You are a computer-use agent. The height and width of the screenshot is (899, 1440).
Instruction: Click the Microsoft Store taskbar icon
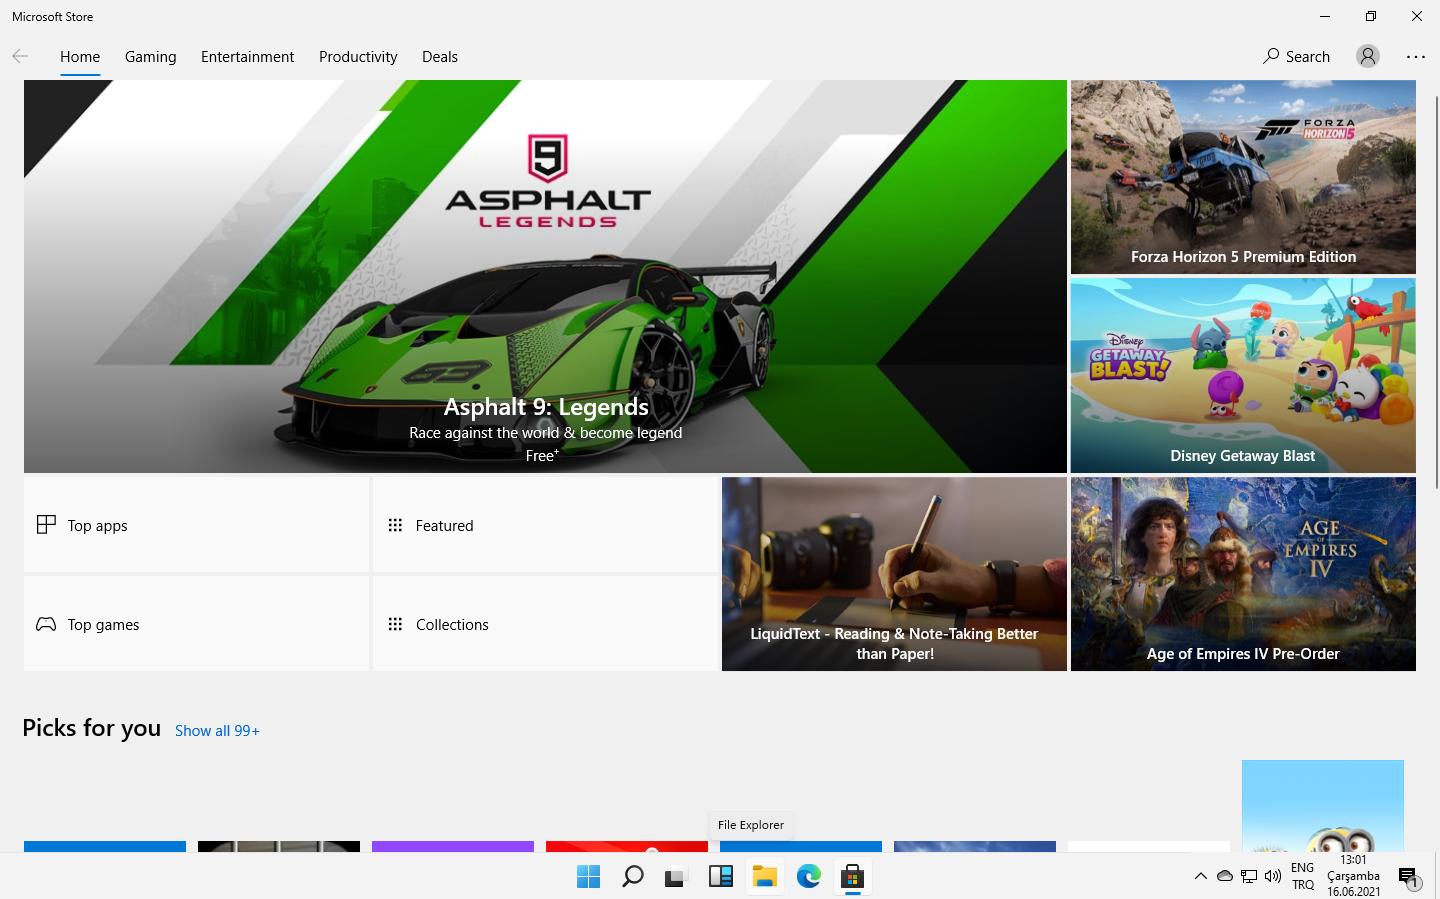[852, 877]
